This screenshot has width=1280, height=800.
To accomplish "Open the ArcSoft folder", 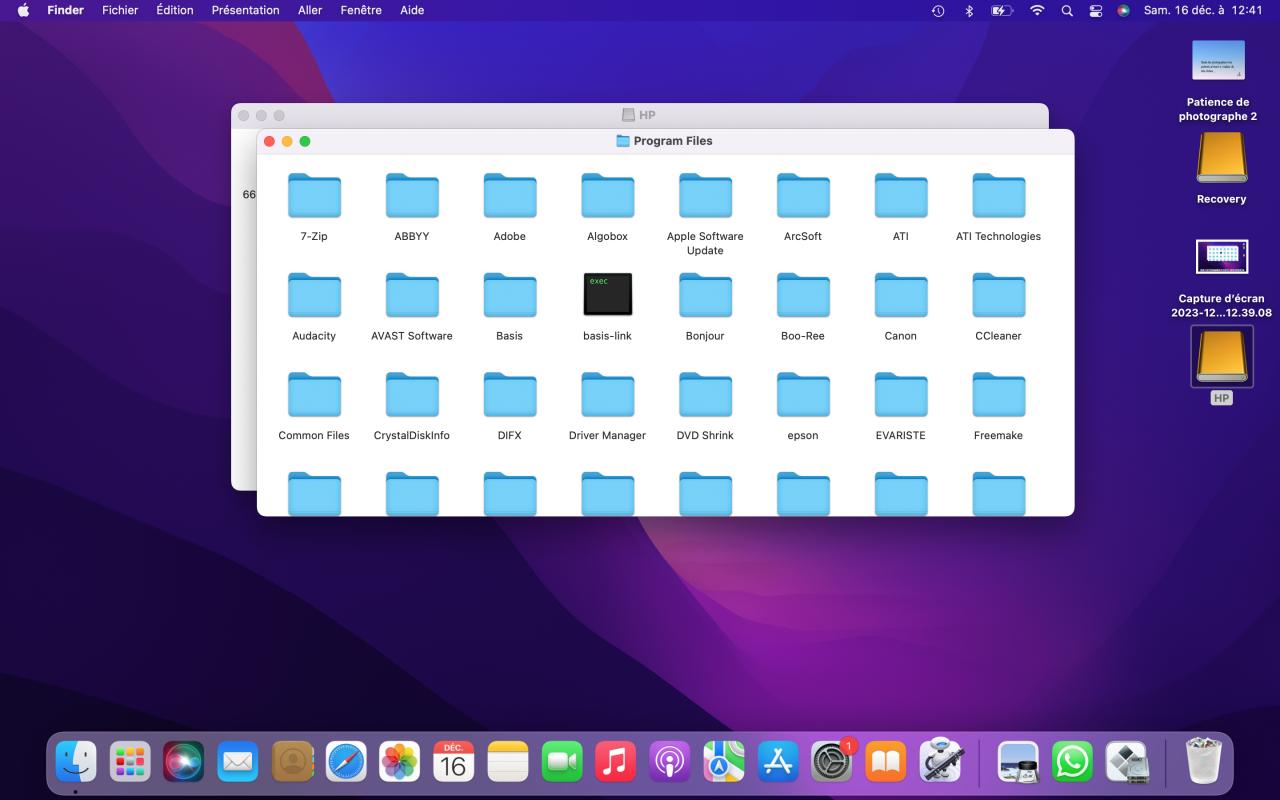I will pyautogui.click(x=803, y=196).
